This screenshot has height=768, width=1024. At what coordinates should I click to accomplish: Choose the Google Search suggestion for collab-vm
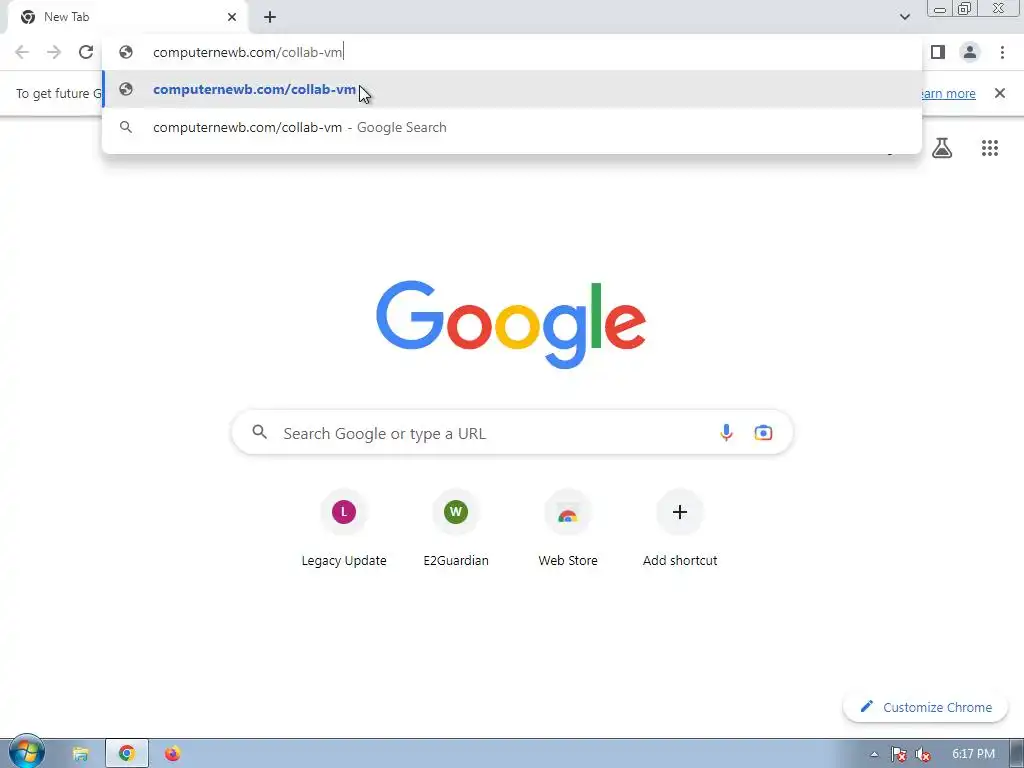512,127
